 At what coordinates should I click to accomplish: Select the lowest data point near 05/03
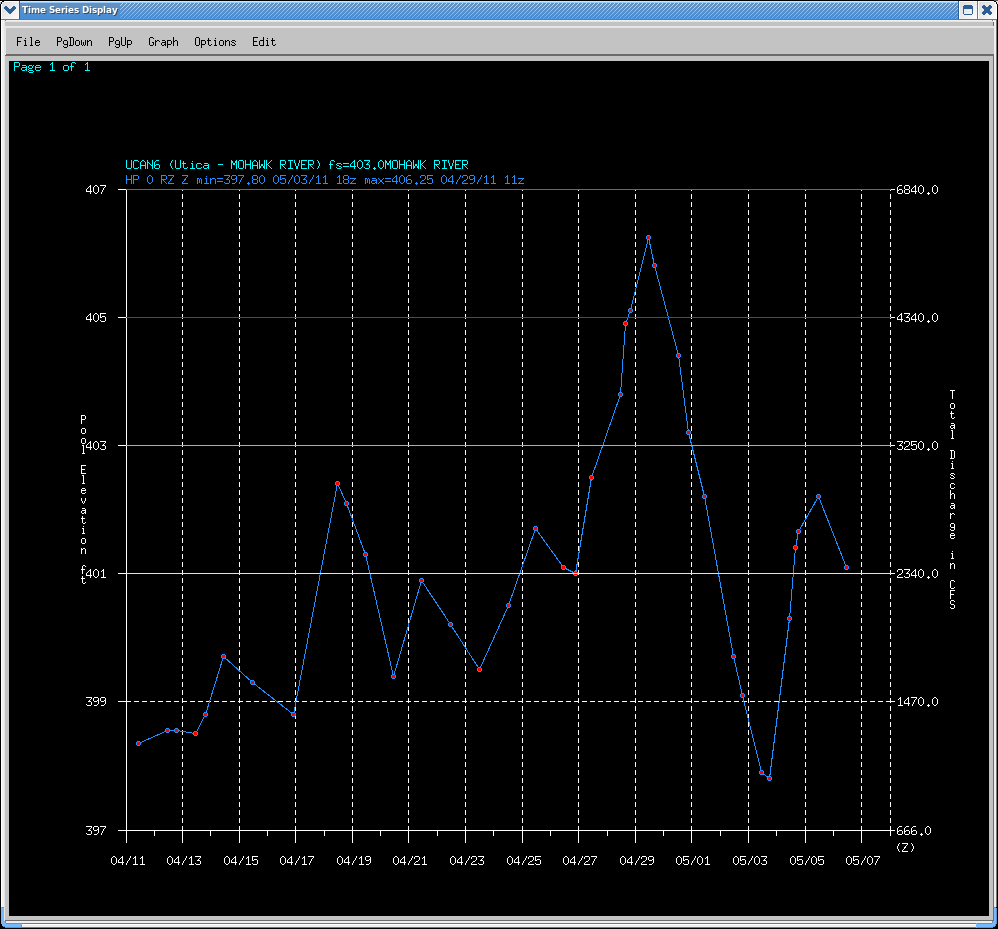pos(770,778)
